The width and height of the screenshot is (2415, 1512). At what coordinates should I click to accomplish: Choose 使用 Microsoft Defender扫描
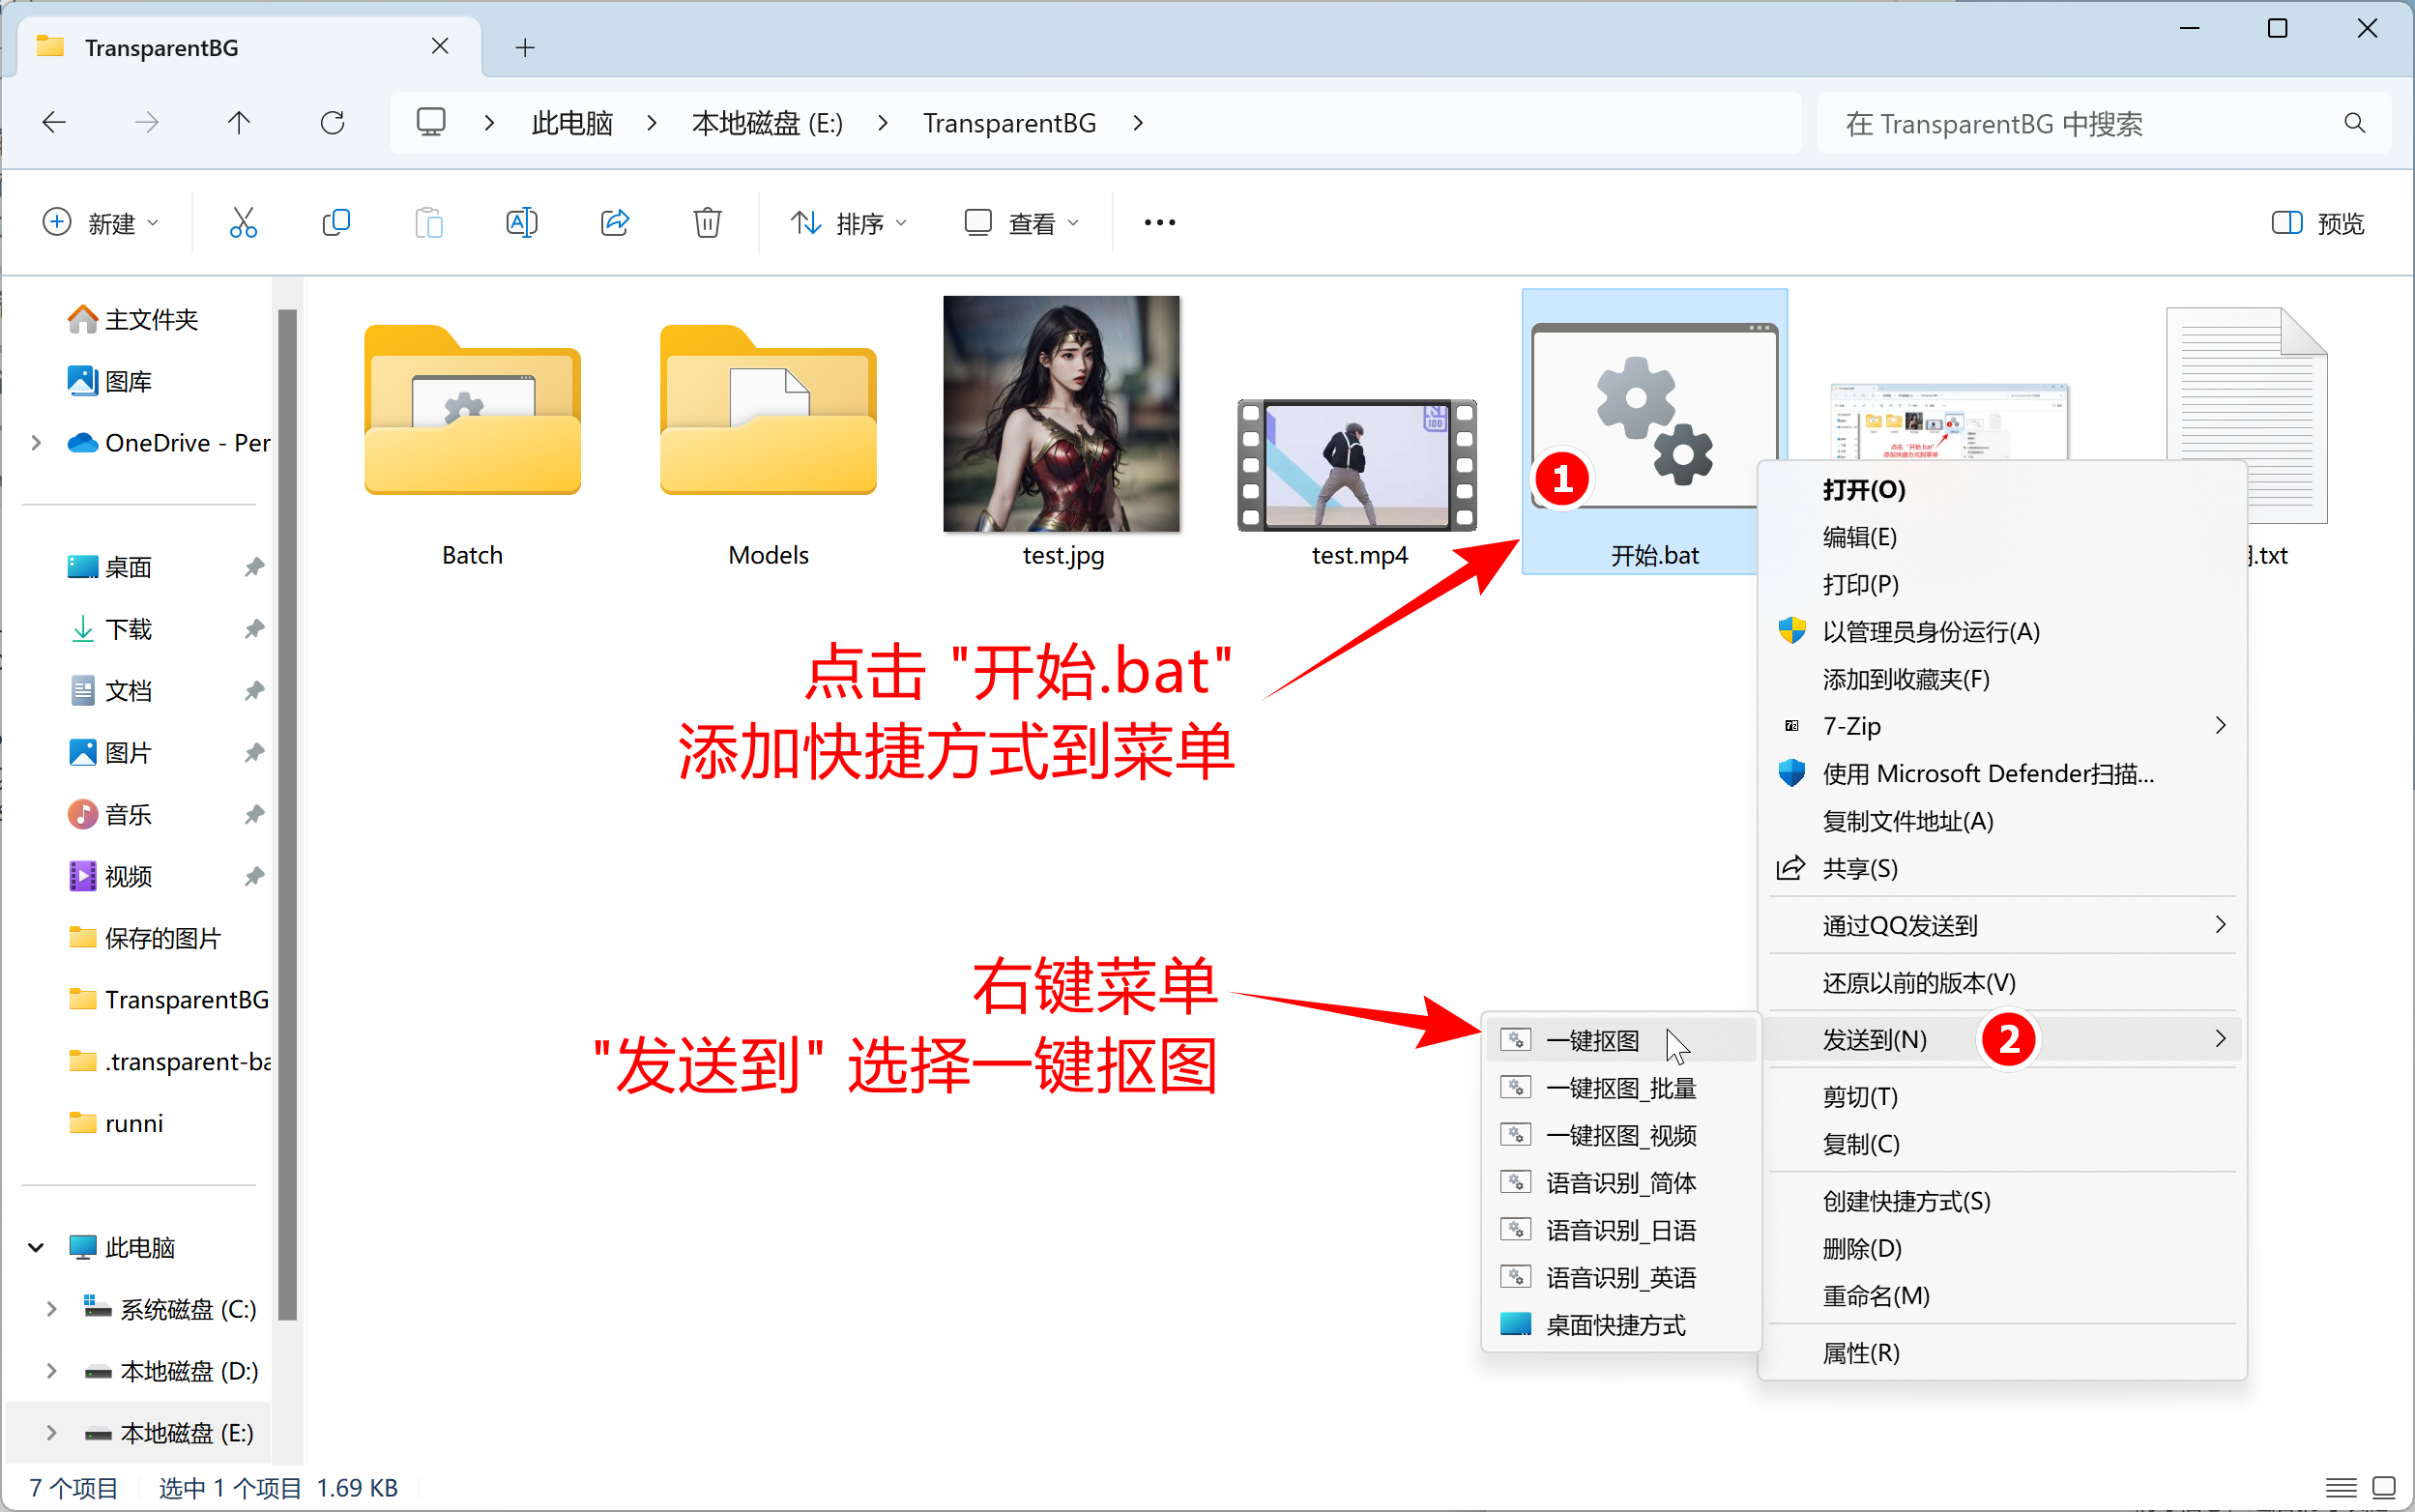[2003, 774]
